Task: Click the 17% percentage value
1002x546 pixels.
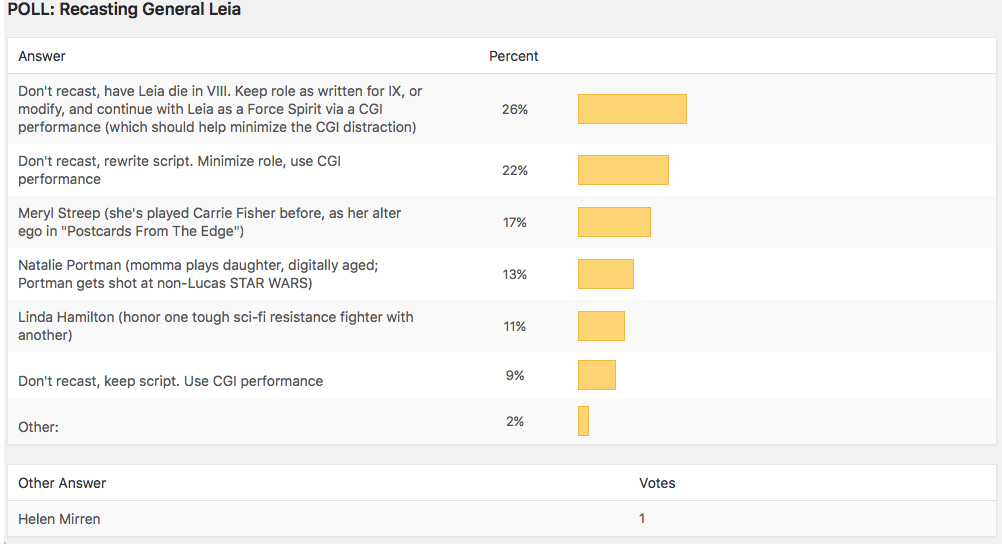Action: [x=515, y=222]
